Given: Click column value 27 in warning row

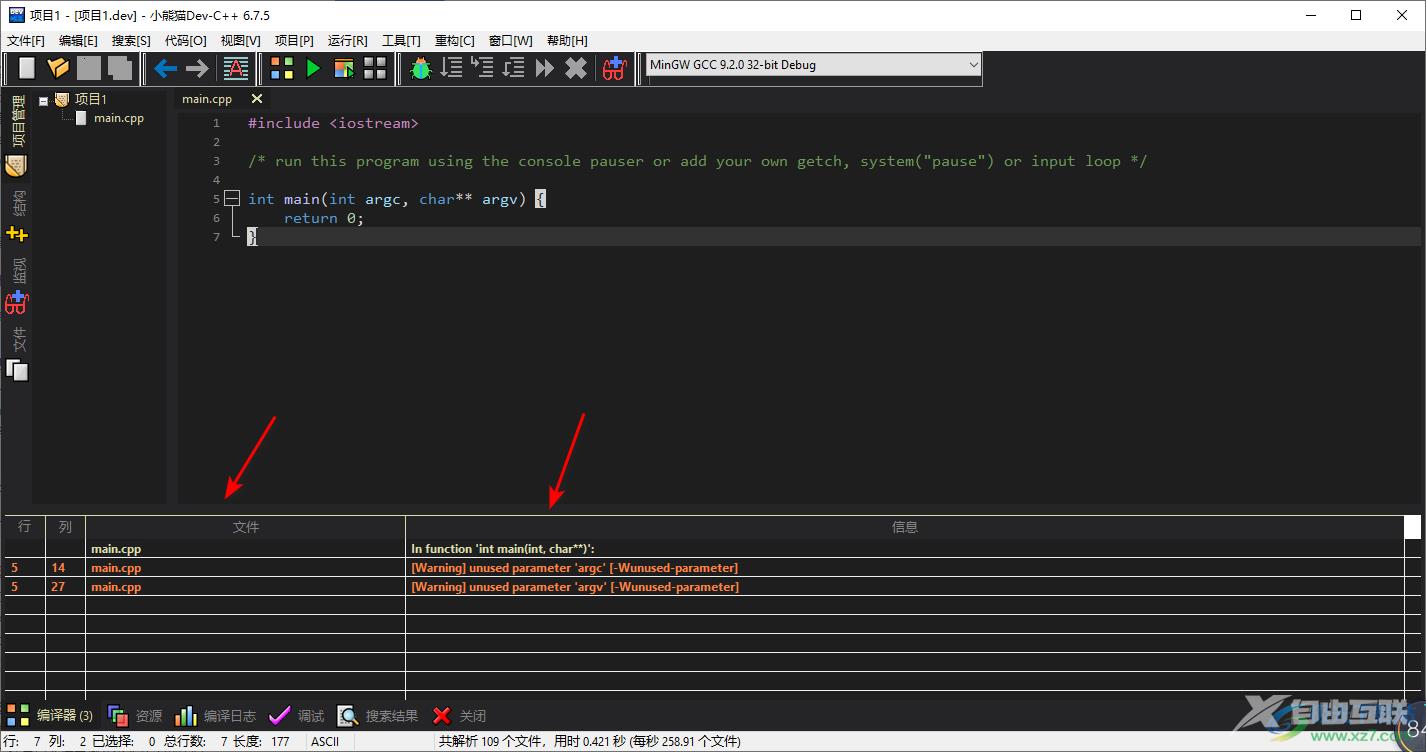Looking at the screenshot, I should pos(58,587).
